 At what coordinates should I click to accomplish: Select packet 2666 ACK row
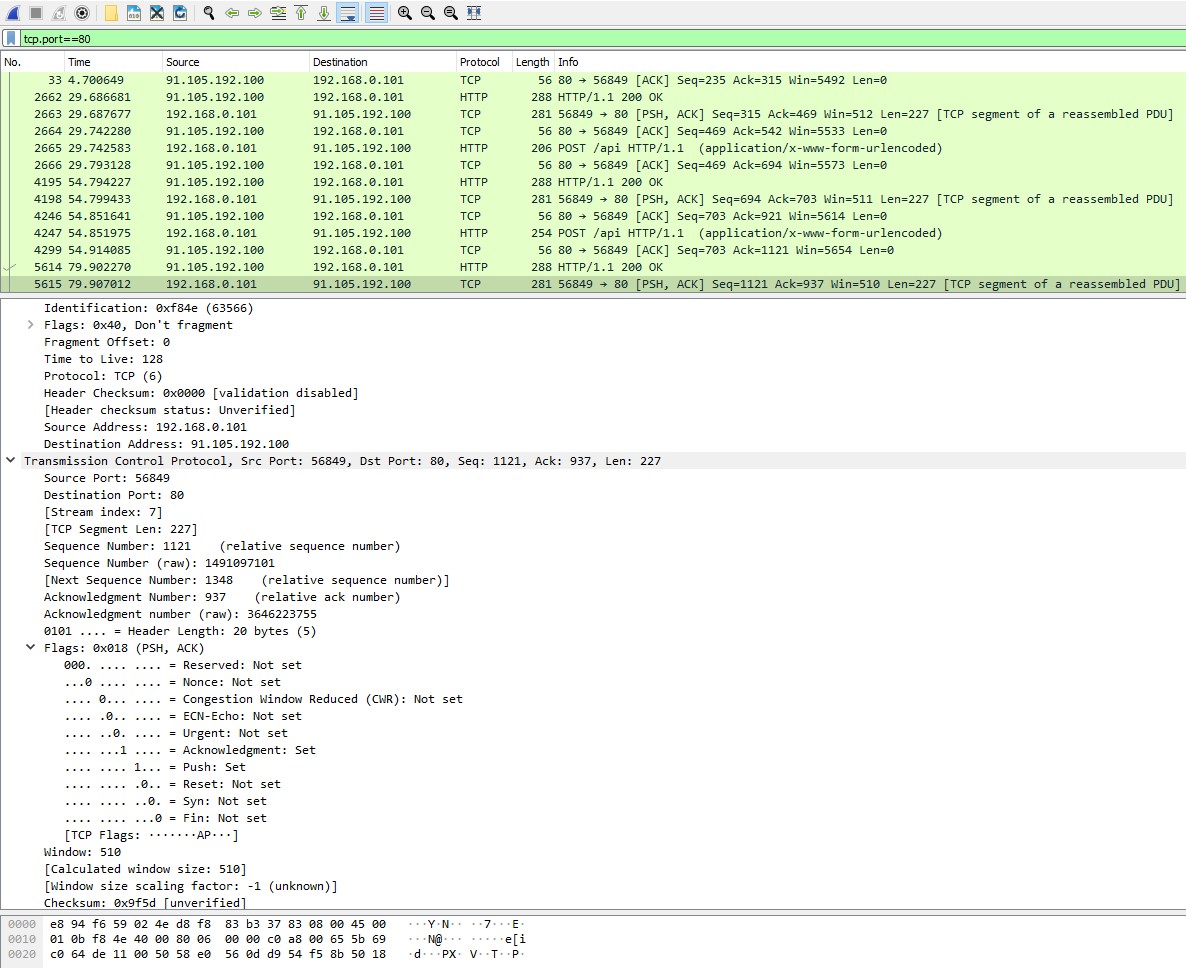pyautogui.click(x=593, y=165)
